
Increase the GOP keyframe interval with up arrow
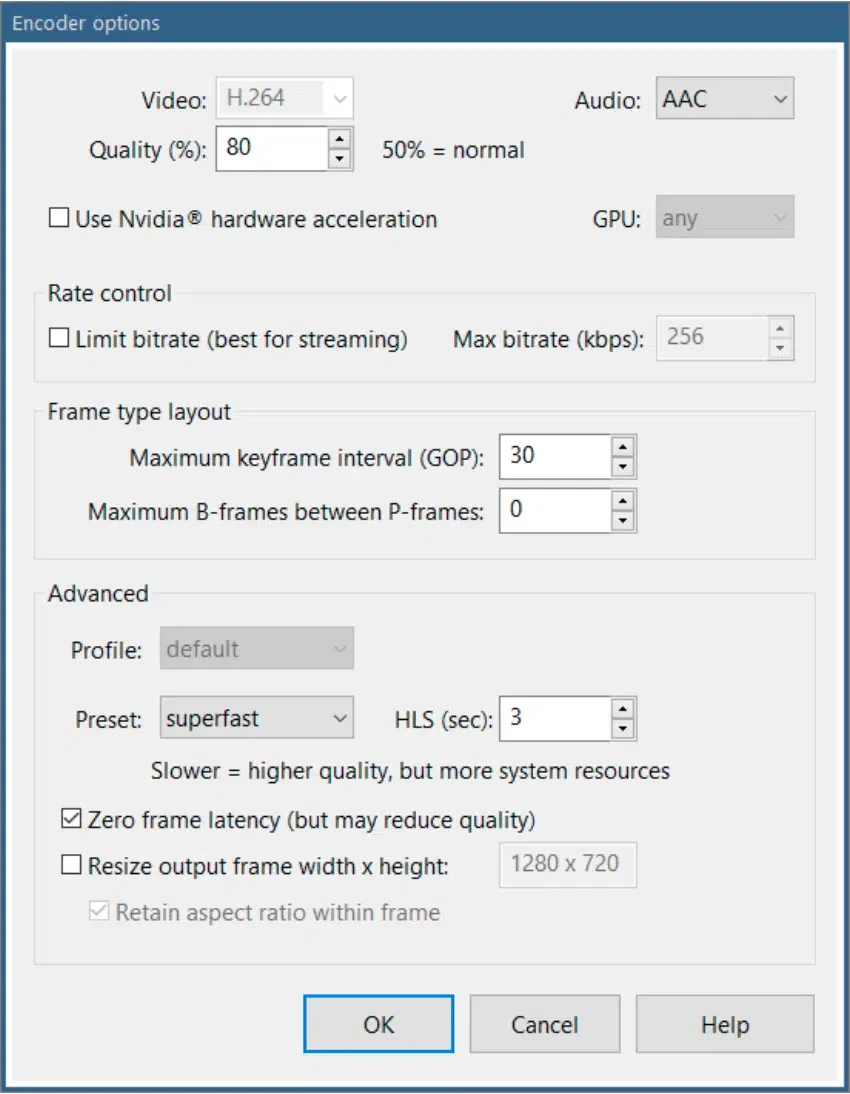click(x=623, y=446)
